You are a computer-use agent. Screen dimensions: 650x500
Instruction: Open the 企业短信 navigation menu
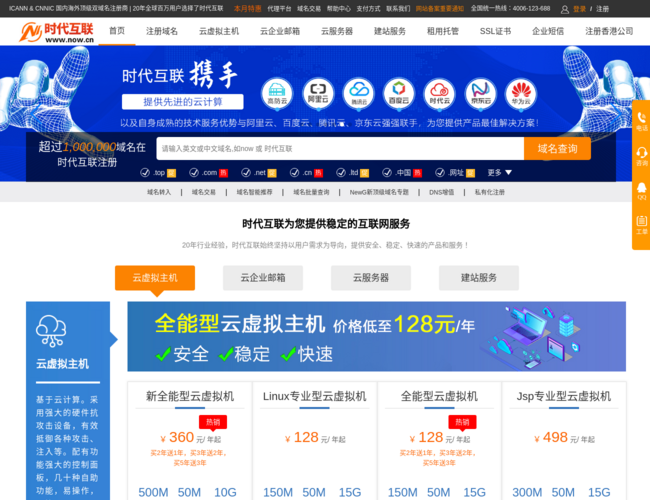click(548, 31)
